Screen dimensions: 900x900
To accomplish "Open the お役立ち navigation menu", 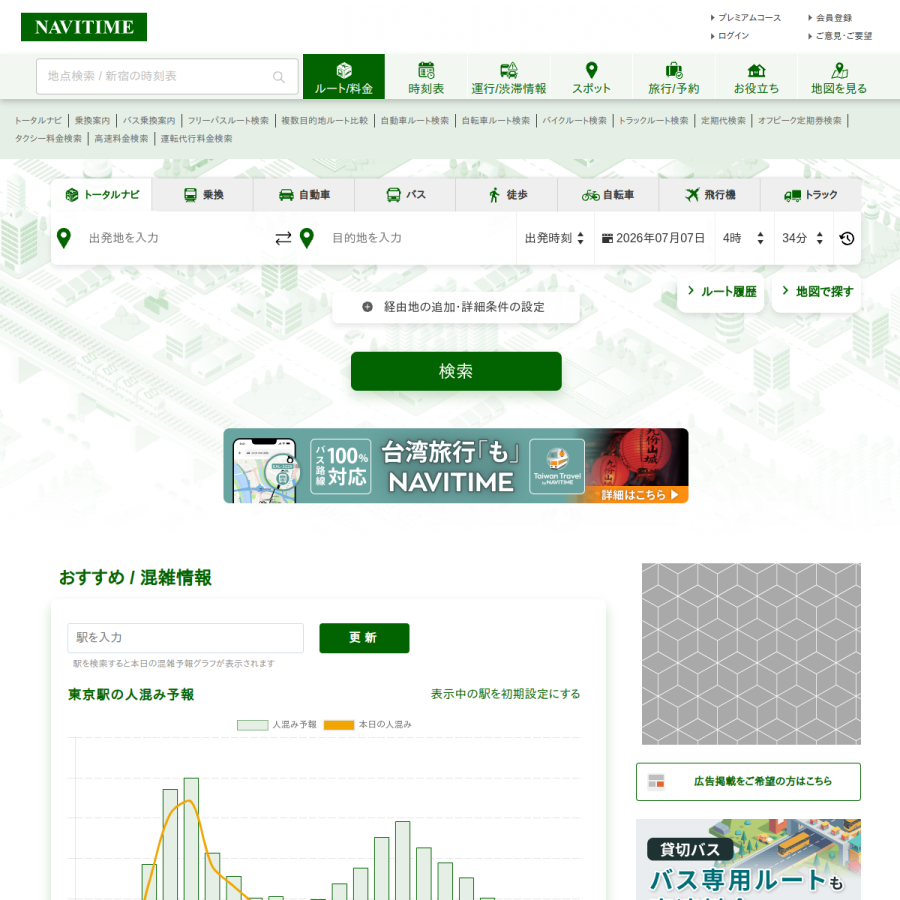I will (x=756, y=76).
